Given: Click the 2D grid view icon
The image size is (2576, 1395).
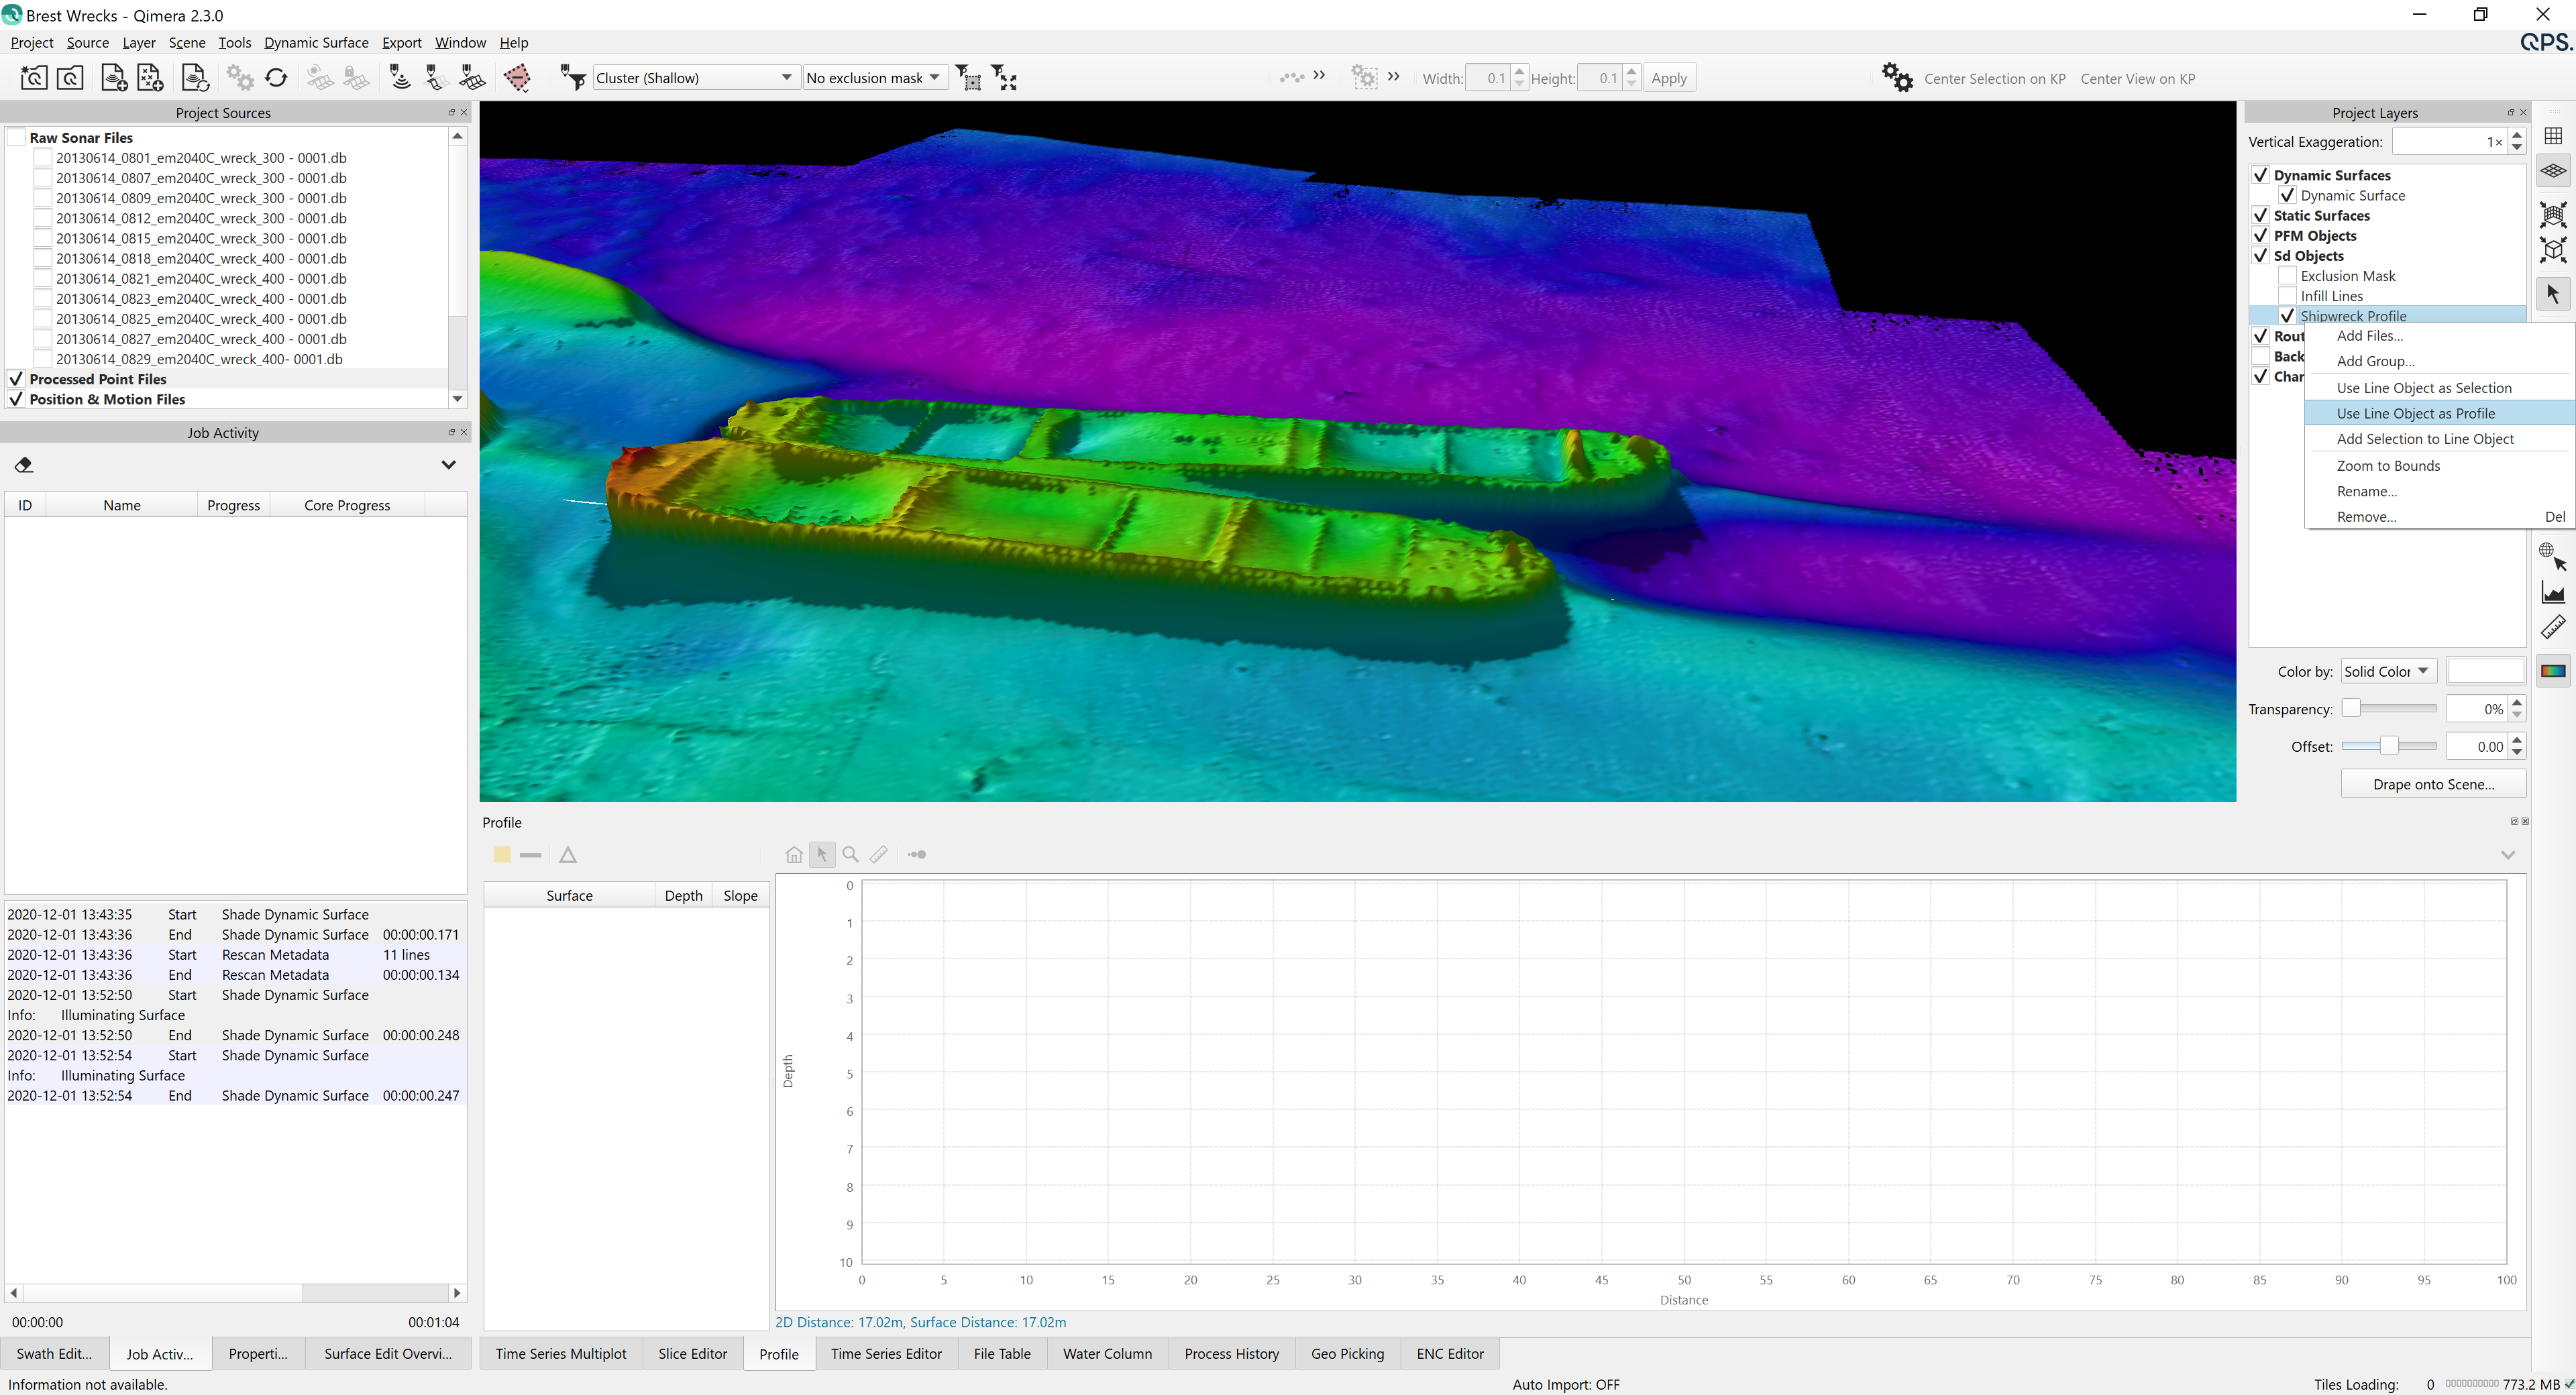Looking at the screenshot, I should pos(2552,136).
